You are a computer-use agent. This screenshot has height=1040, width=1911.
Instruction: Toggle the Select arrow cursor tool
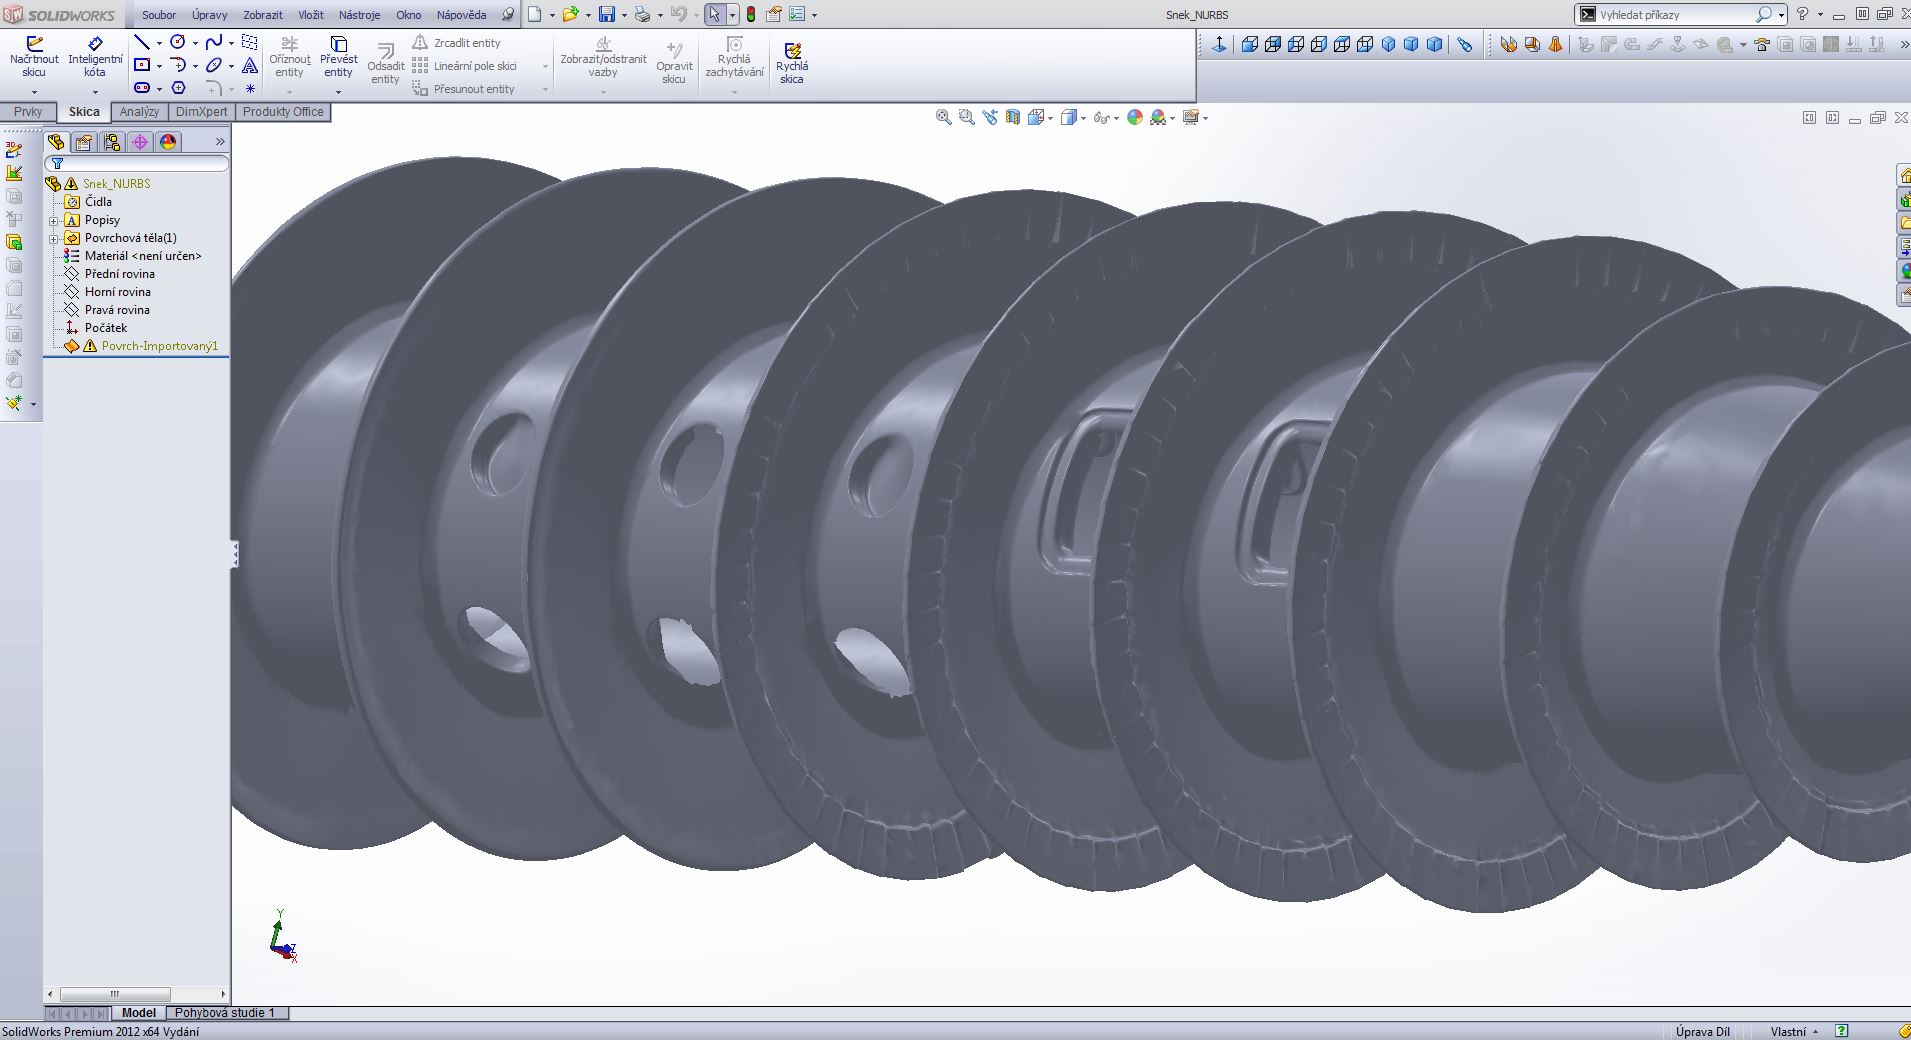[x=713, y=15]
